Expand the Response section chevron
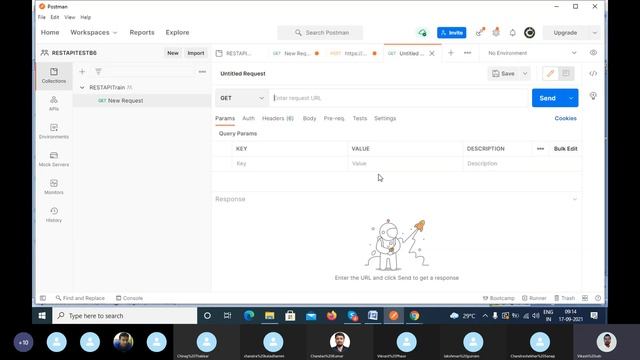 (x=575, y=199)
